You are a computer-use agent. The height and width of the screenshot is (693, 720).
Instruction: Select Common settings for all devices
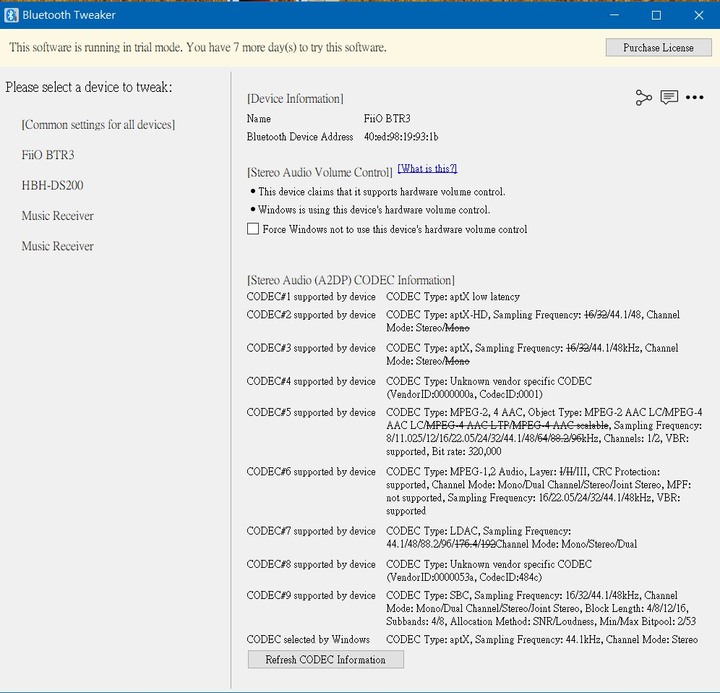pos(98,124)
